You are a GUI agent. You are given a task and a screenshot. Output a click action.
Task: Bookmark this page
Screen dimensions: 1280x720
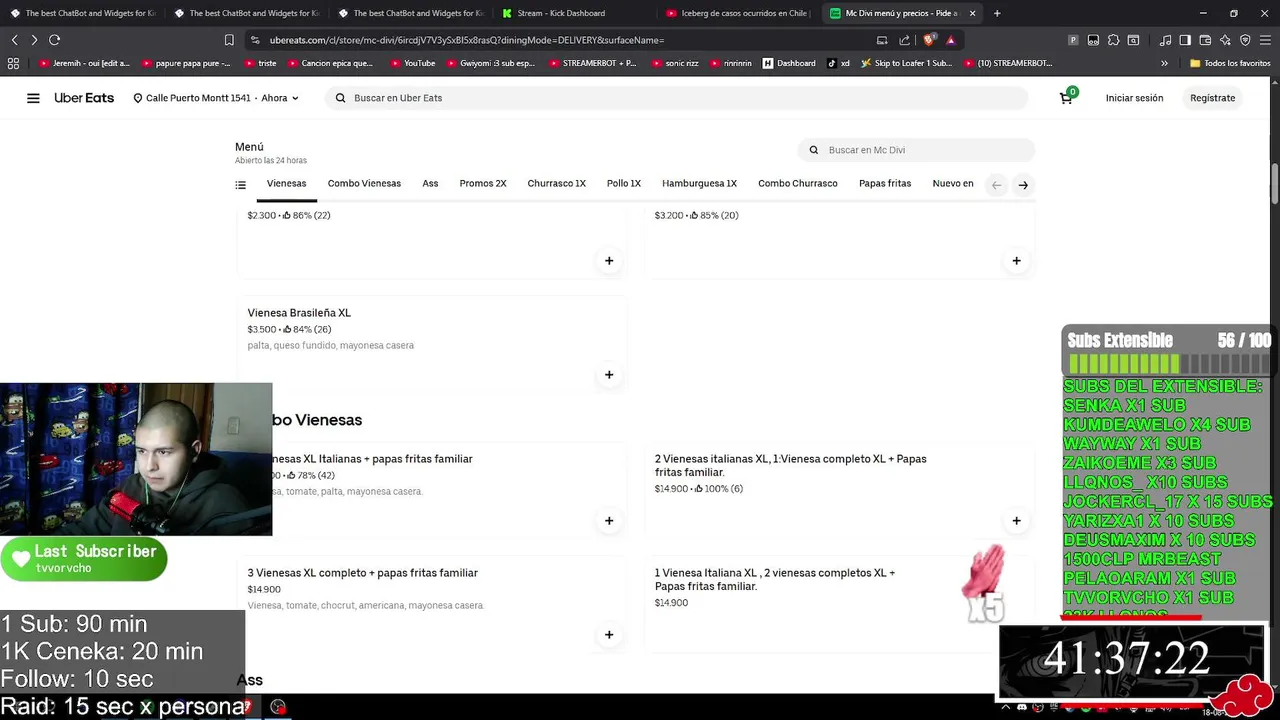tap(229, 40)
